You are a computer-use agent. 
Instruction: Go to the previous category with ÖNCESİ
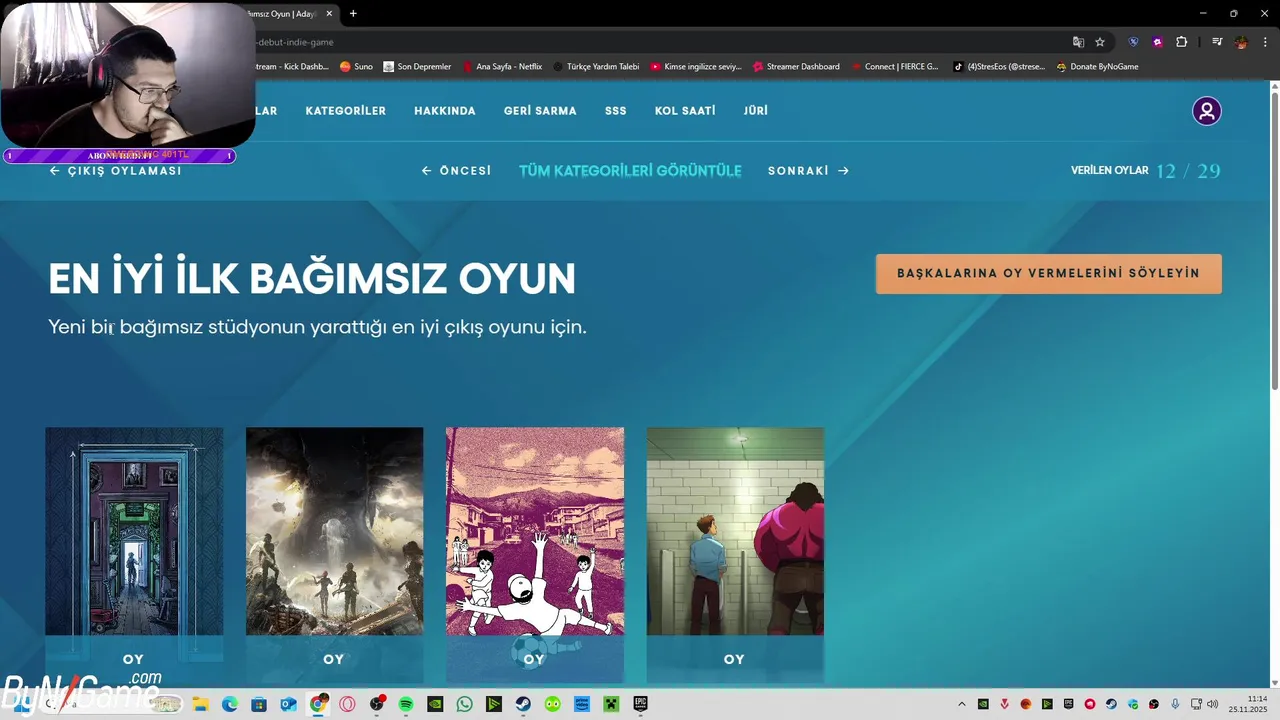456,171
